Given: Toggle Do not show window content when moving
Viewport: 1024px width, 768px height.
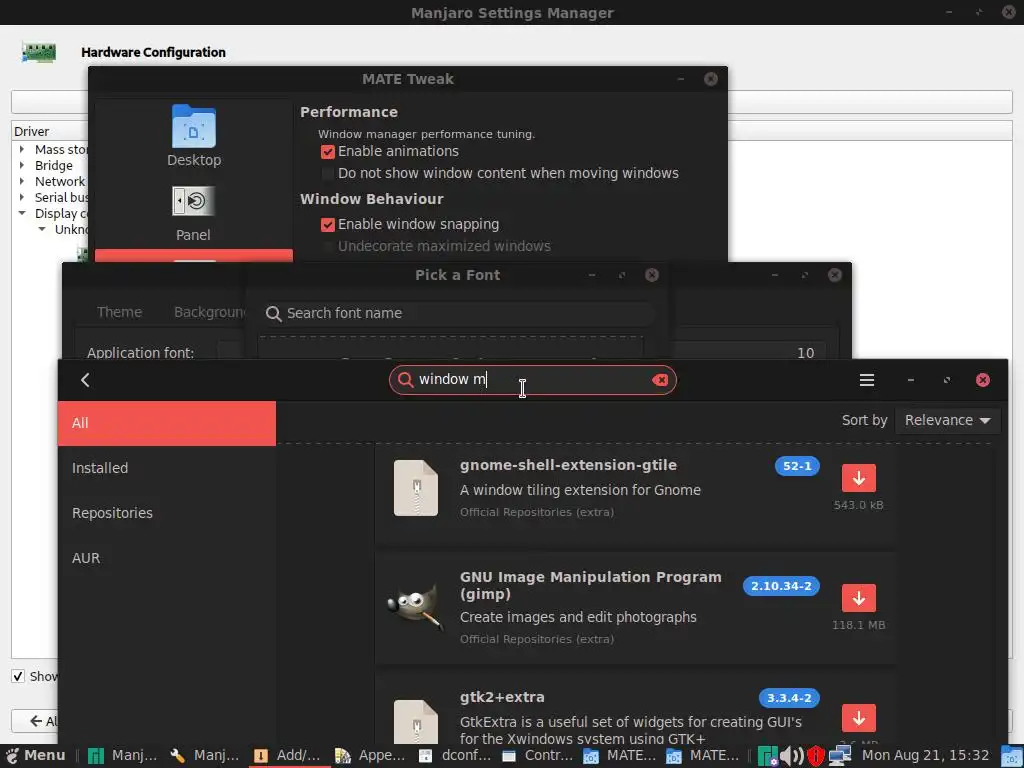Looking at the screenshot, I should [x=328, y=174].
